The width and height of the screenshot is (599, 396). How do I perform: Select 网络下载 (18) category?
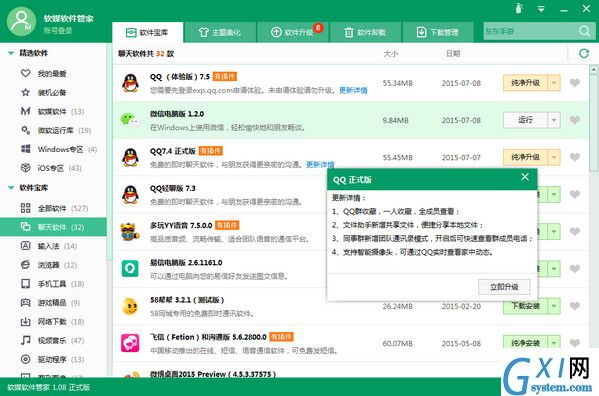[x=53, y=322]
